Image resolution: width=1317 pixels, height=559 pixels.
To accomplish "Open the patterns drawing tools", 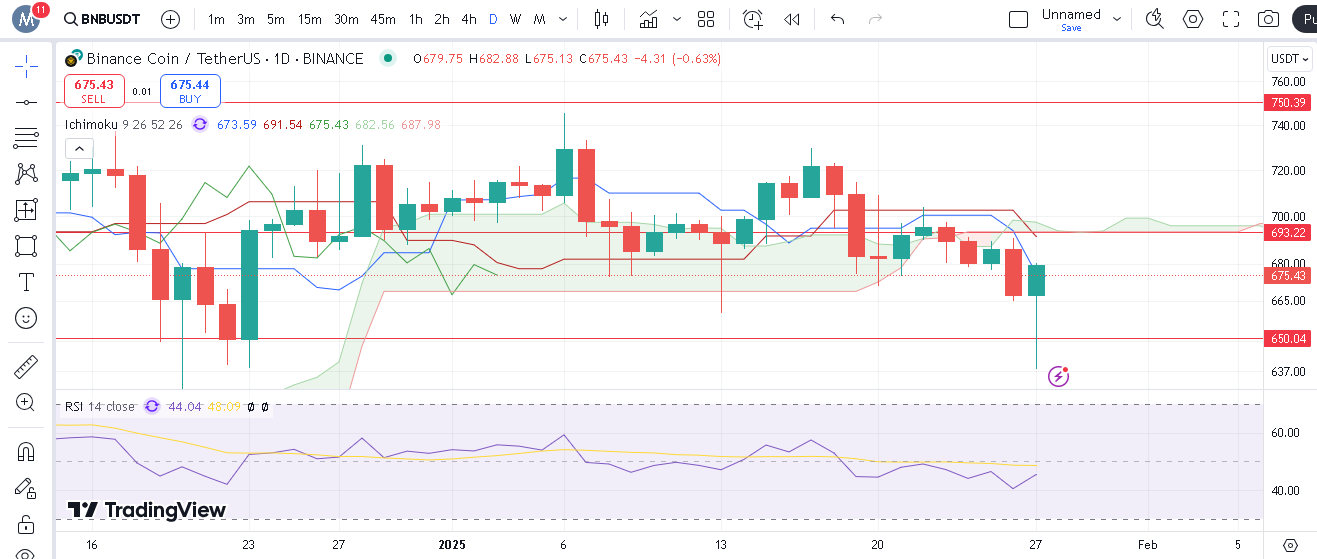I will [27, 174].
